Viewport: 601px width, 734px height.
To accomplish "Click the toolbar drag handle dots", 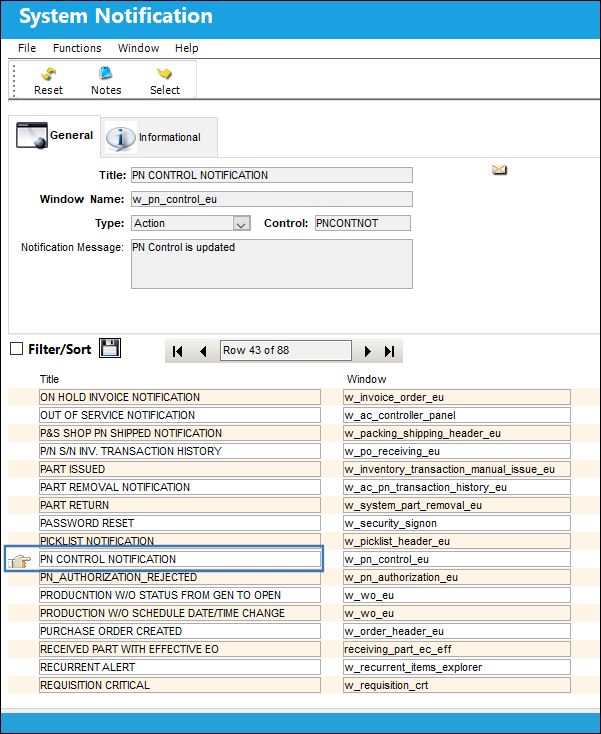I will coord(14,80).
